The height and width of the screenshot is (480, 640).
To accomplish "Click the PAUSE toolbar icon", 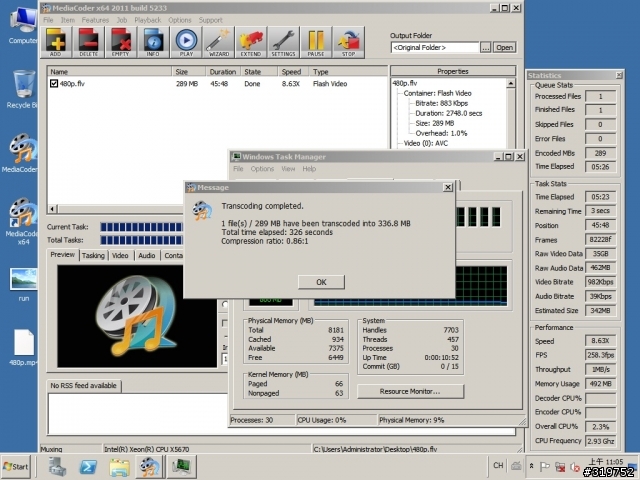I will click(316, 42).
